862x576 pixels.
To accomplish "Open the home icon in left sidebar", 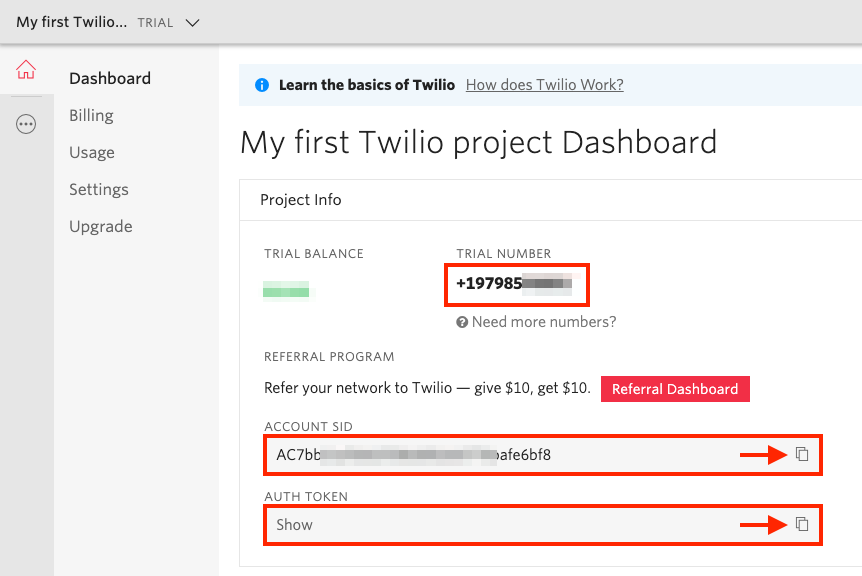I will click(x=26, y=70).
